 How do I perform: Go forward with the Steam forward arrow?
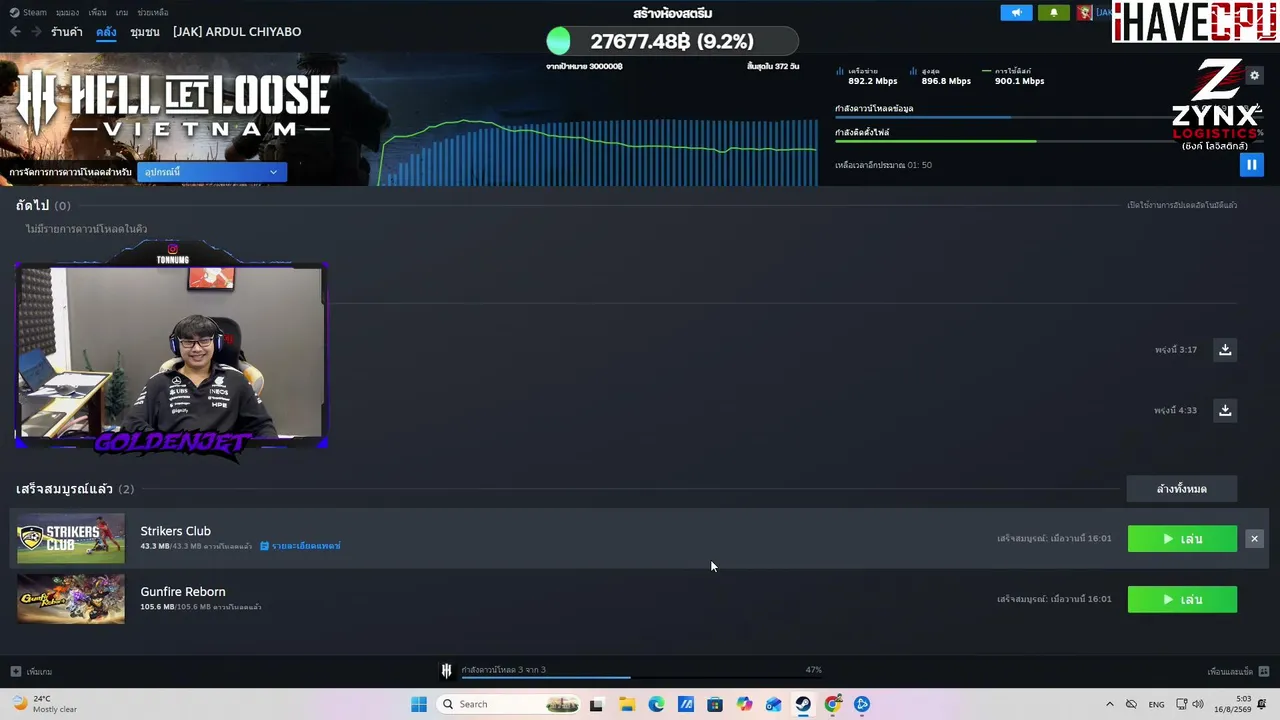(x=36, y=32)
